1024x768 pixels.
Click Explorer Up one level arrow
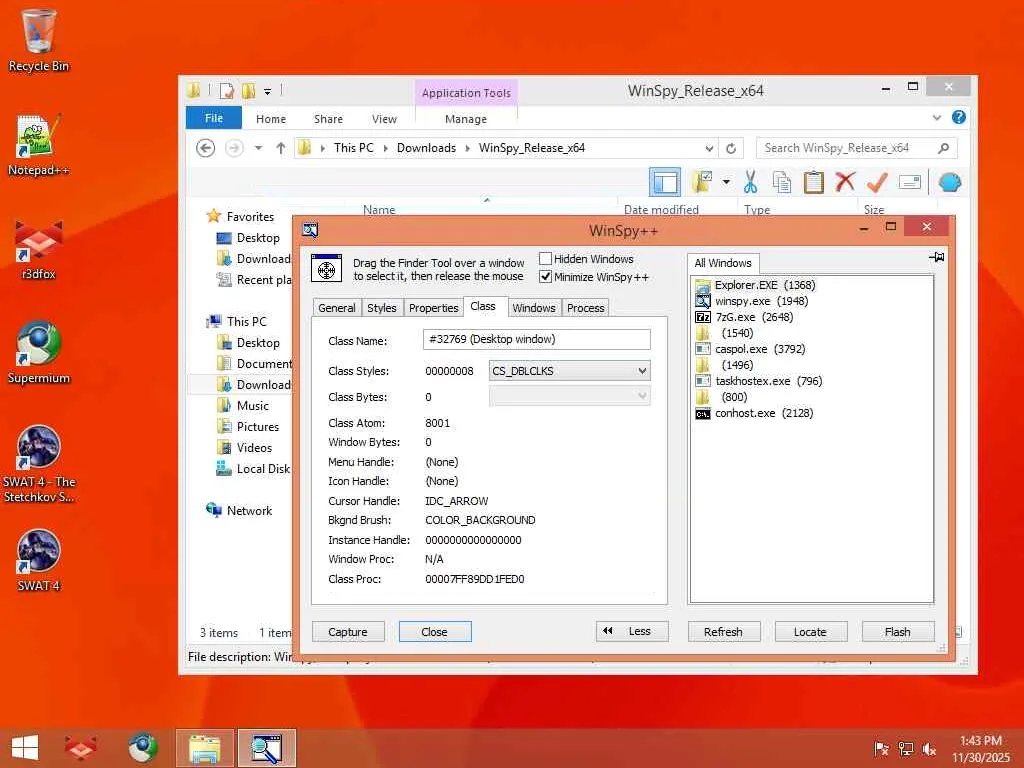point(281,148)
